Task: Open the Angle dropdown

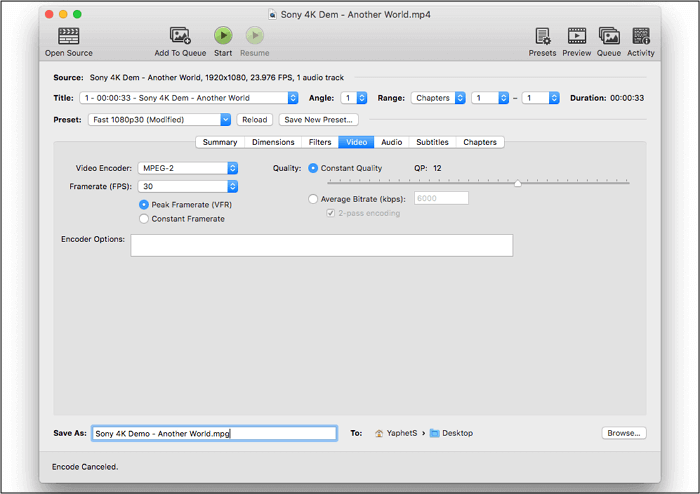Action: (x=354, y=98)
